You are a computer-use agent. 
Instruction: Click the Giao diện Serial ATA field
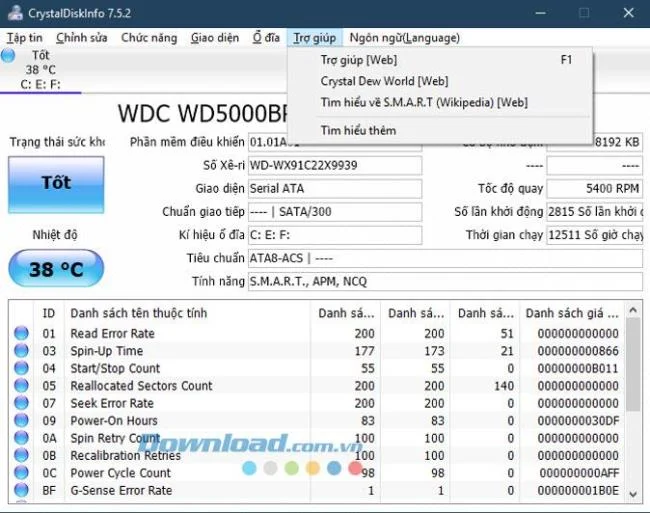(x=335, y=189)
